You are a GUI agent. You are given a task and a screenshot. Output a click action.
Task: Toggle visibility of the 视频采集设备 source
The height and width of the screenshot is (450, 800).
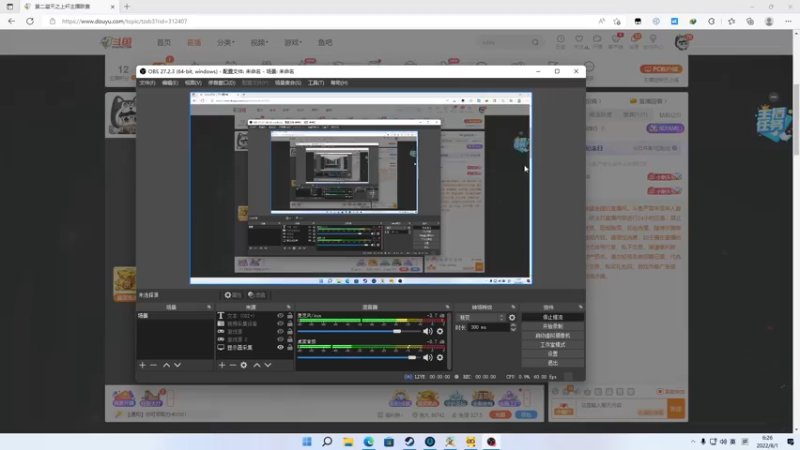click(x=280, y=323)
